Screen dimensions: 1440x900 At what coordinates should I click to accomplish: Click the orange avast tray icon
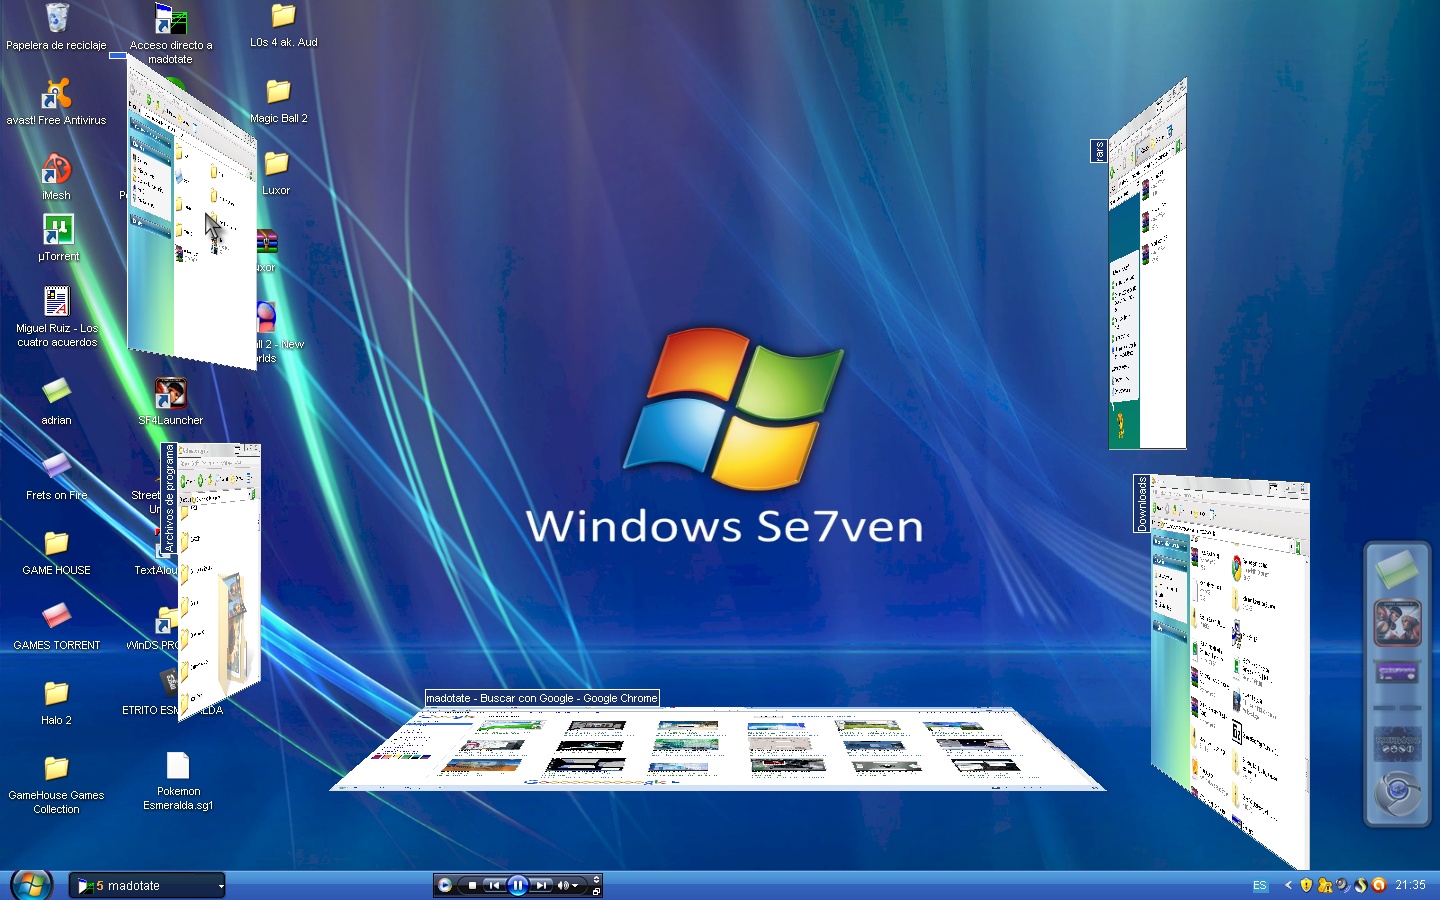pyautogui.click(x=1379, y=885)
